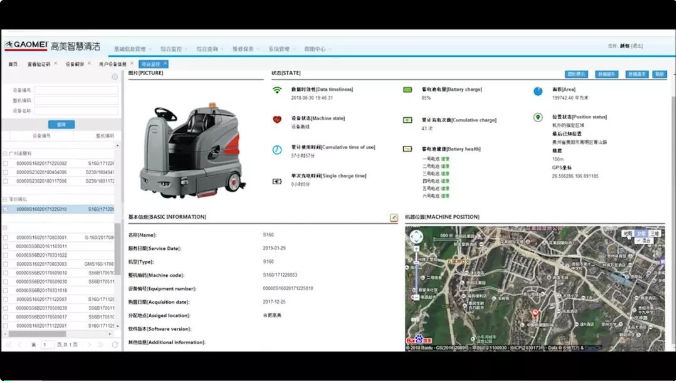
Task: Sort by the 设备编号 column header
Action: point(41,135)
